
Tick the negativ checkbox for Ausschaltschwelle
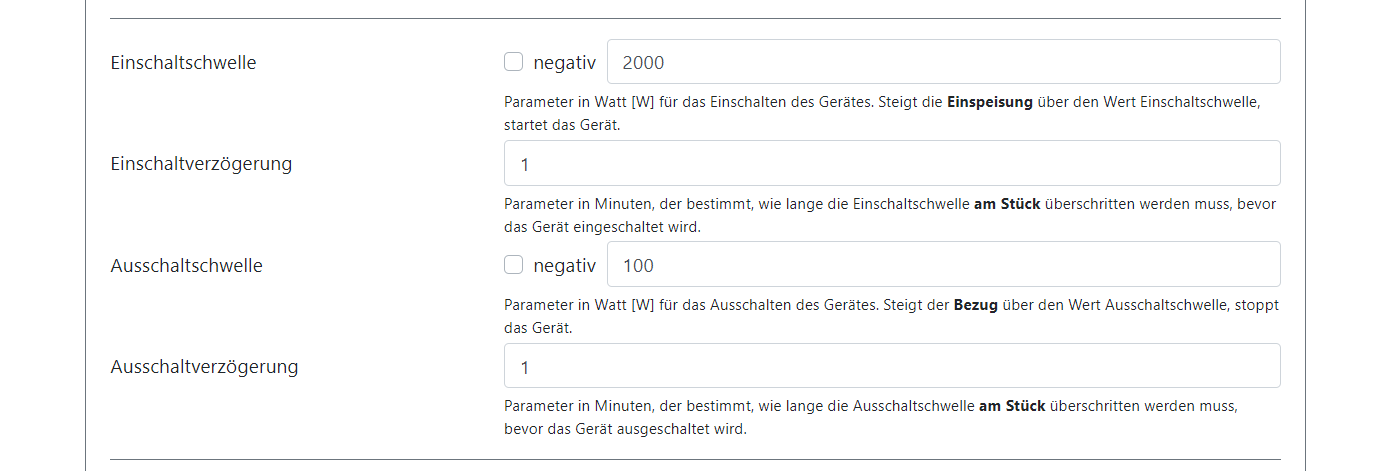coord(513,265)
